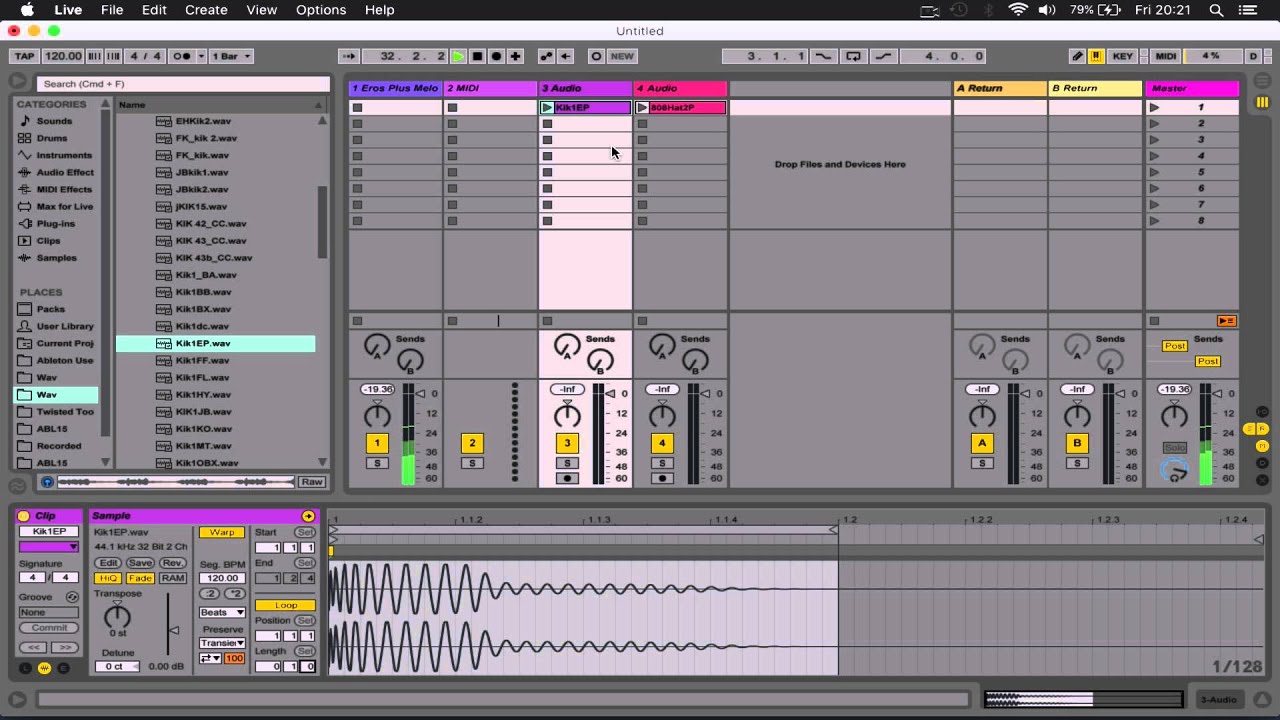The height and width of the screenshot is (720, 1280).
Task: Toggle the Arrangement Loop switch
Action: [853, 56]
